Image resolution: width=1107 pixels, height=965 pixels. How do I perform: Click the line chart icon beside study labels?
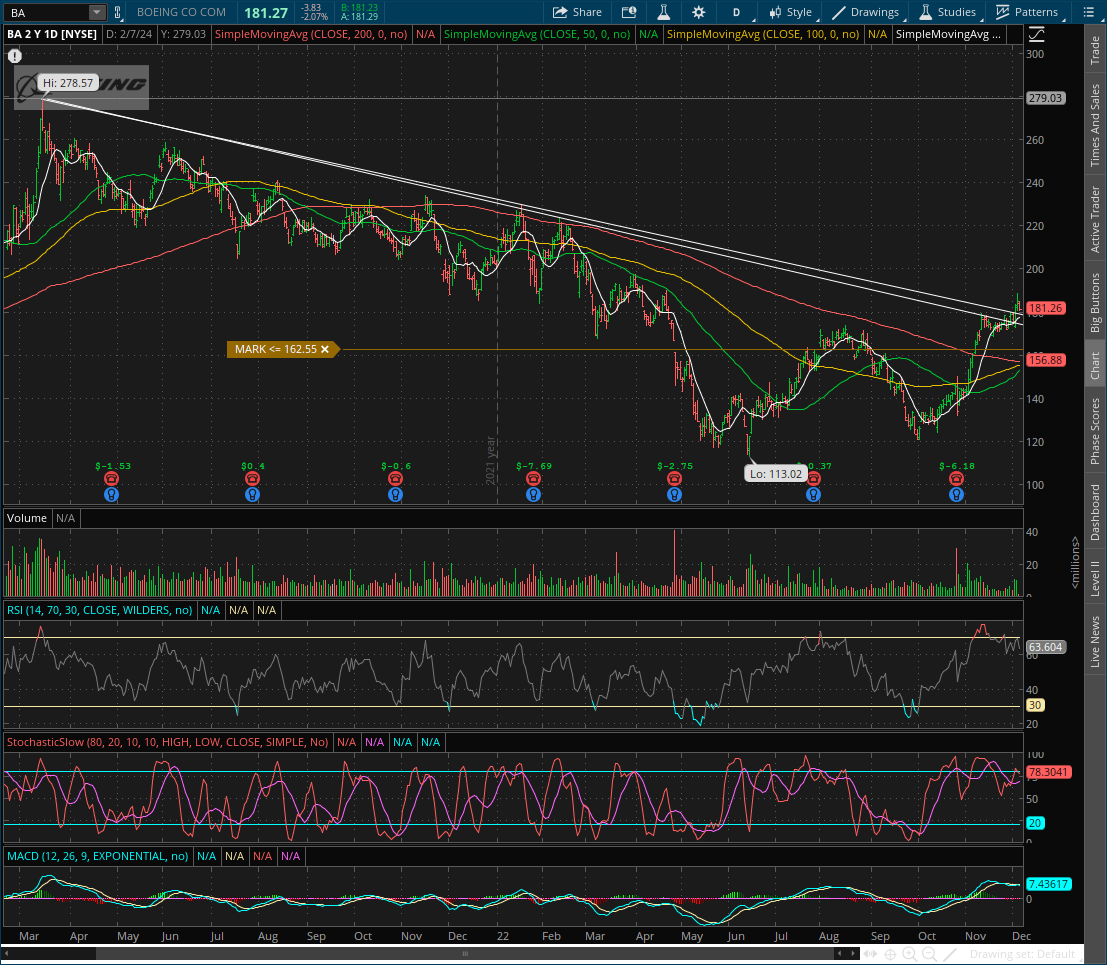[1036, 34]
